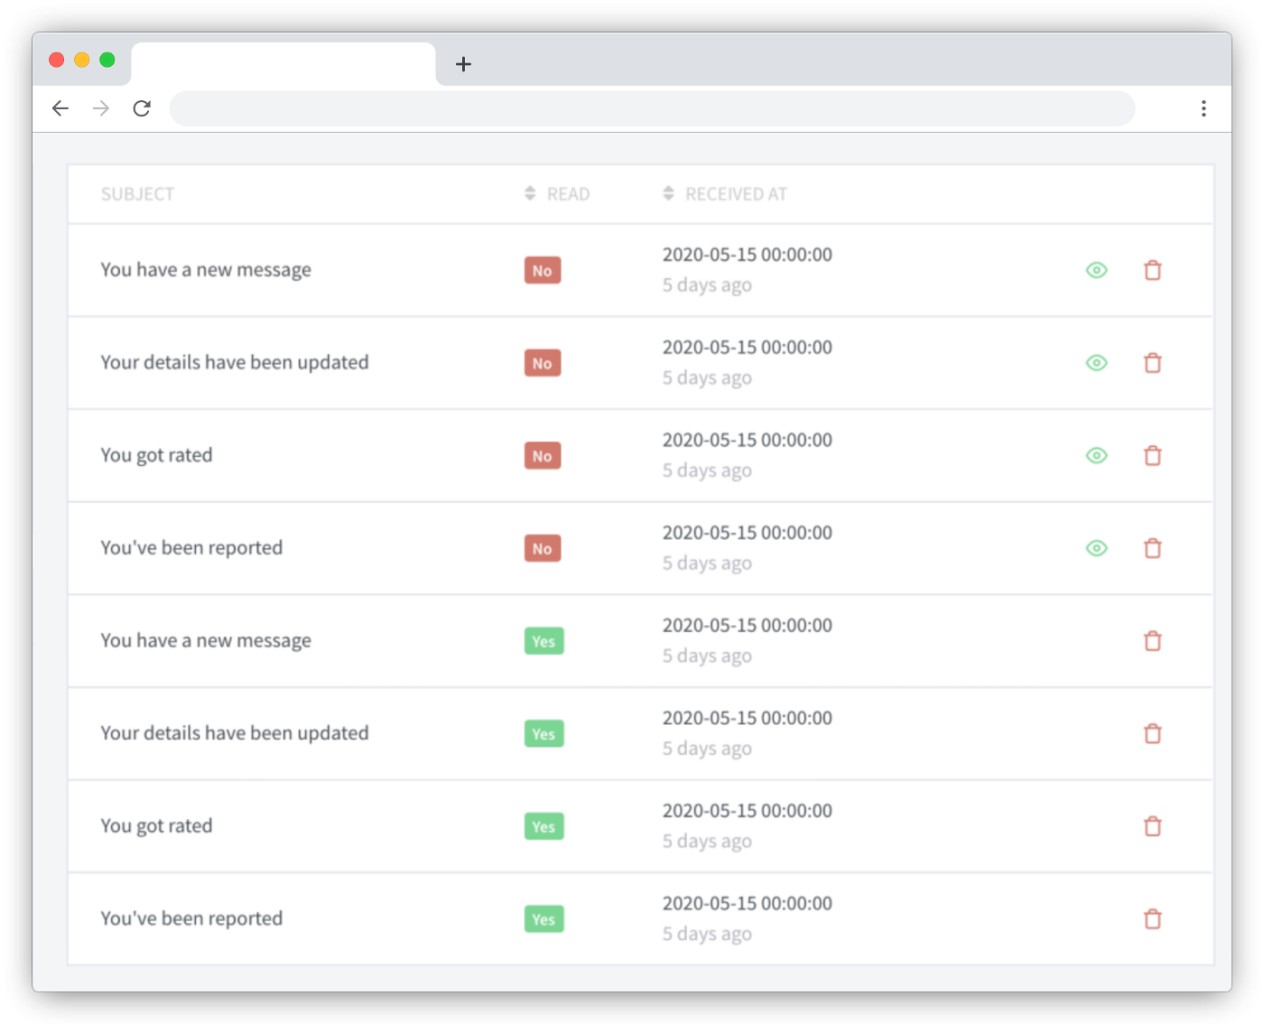
Task: Delete the read 'You got rated' notification
Action: tap(1152, 826)
